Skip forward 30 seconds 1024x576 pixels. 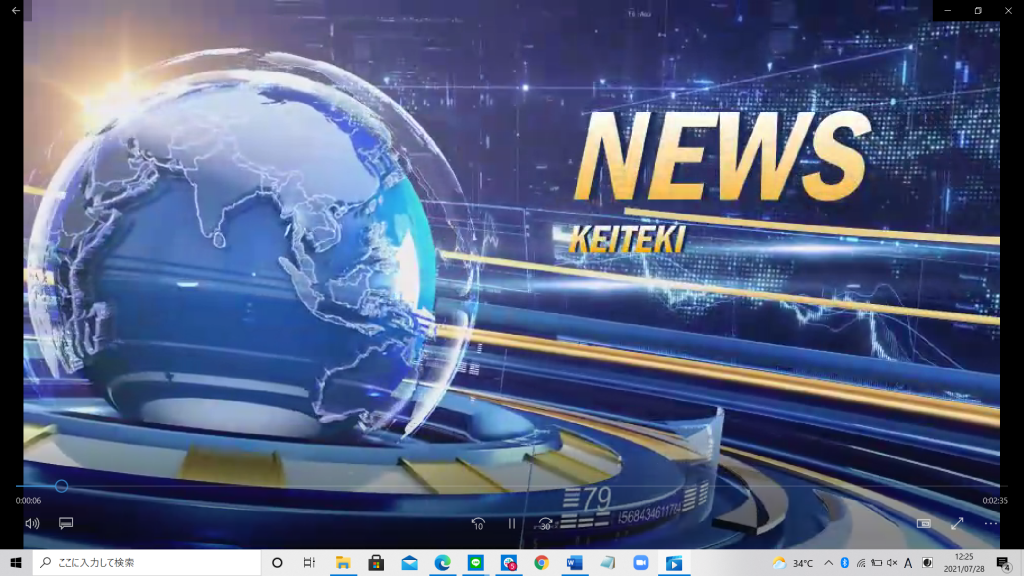point(545,523)
